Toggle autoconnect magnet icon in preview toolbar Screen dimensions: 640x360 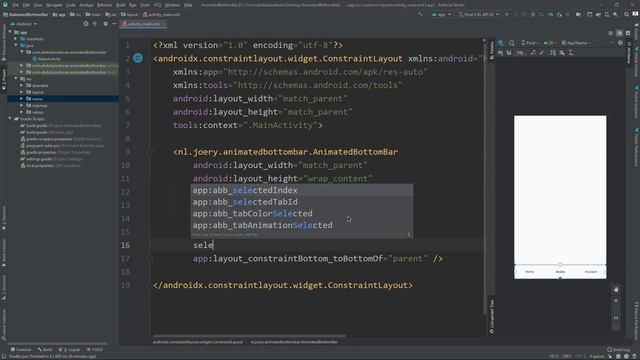click(509, 53)
